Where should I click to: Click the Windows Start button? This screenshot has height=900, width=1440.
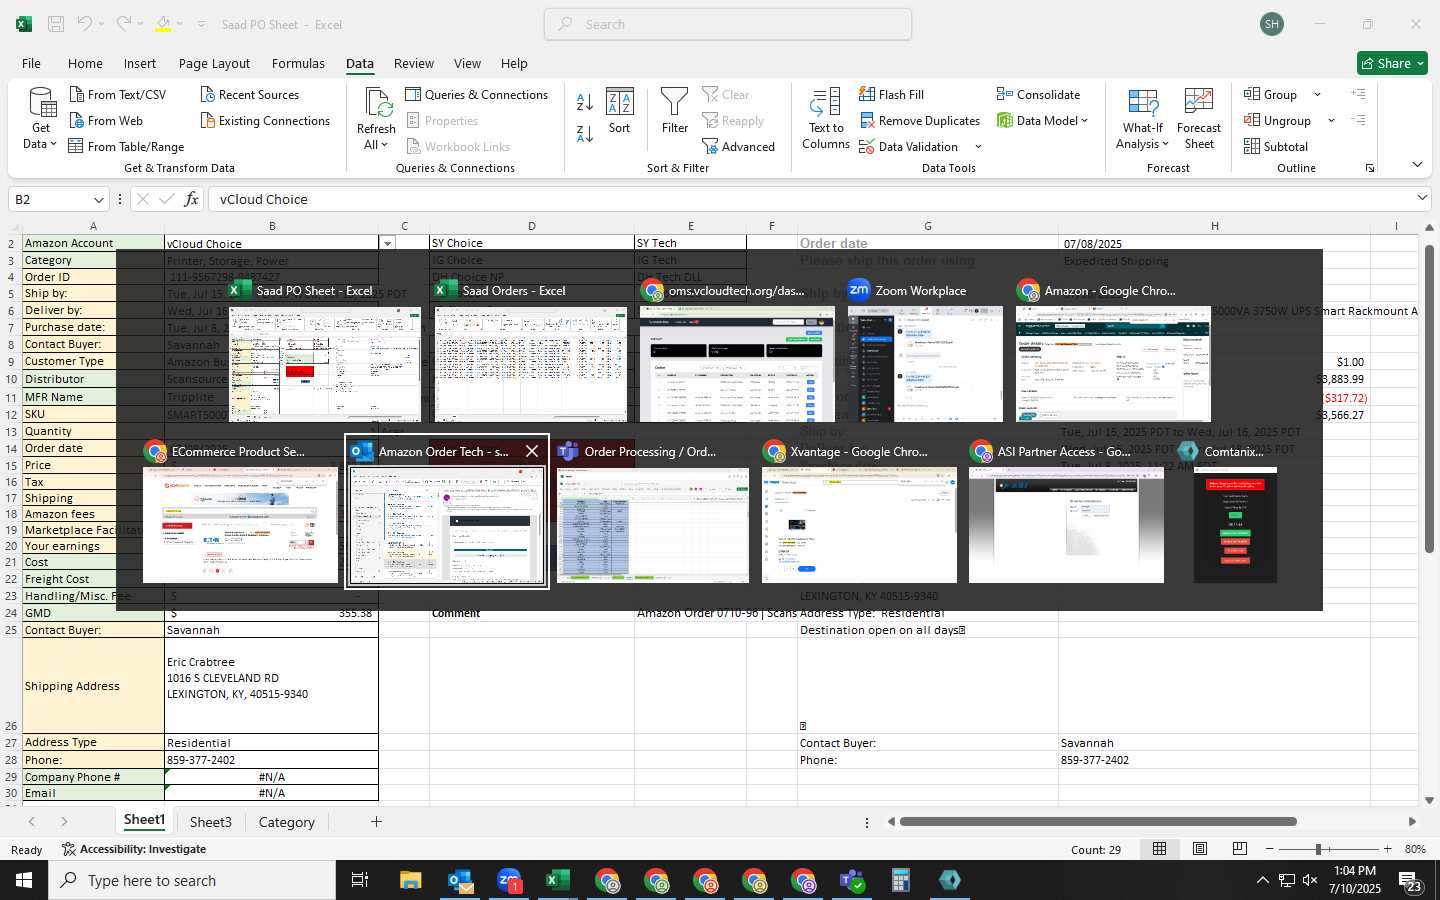pos(24,881)
